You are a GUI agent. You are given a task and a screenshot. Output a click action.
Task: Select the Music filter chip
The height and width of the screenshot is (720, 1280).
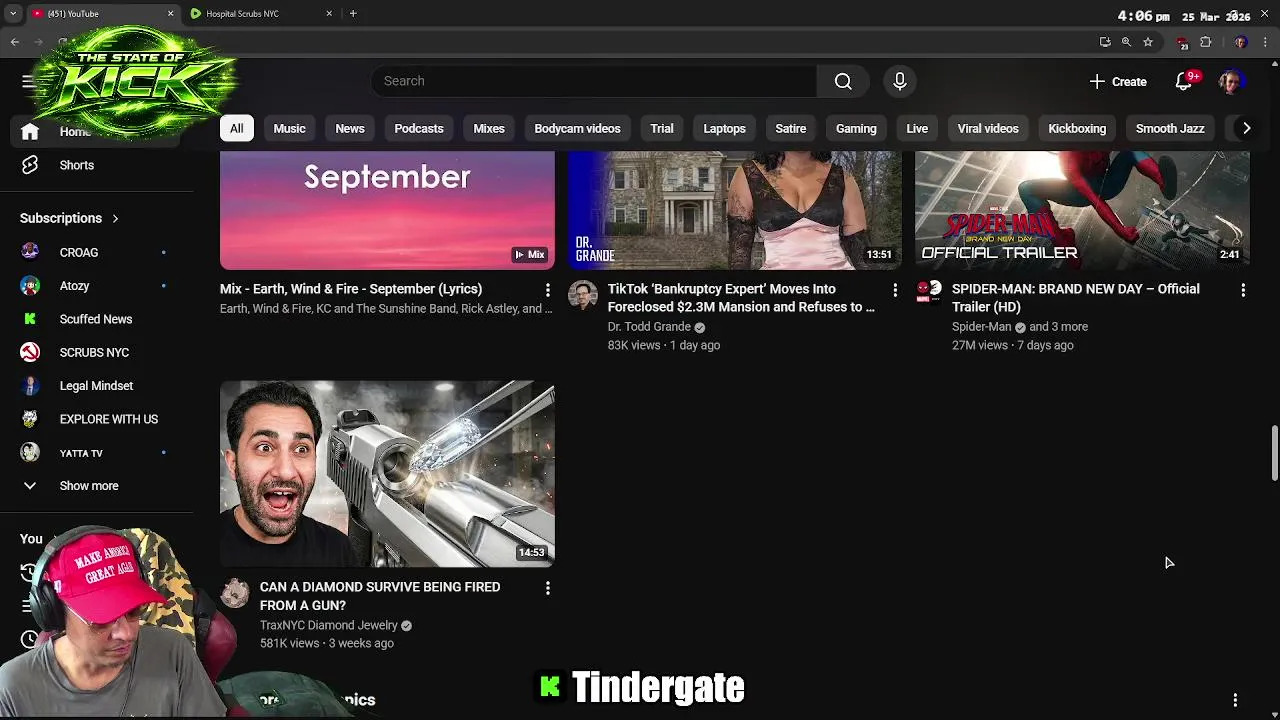[289, 128]
